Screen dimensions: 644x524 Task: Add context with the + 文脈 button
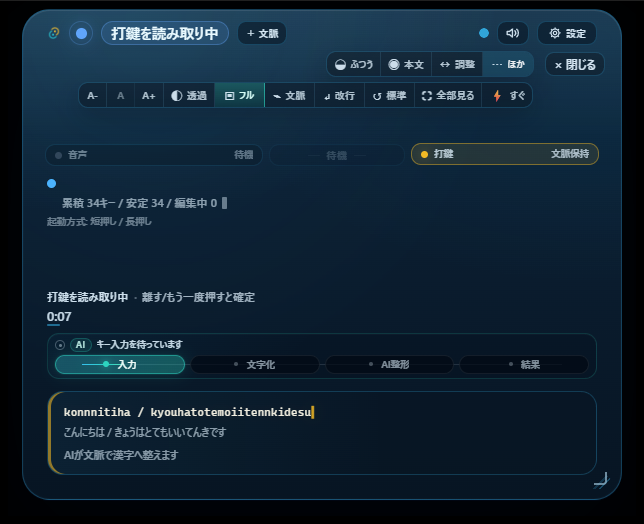262,33
